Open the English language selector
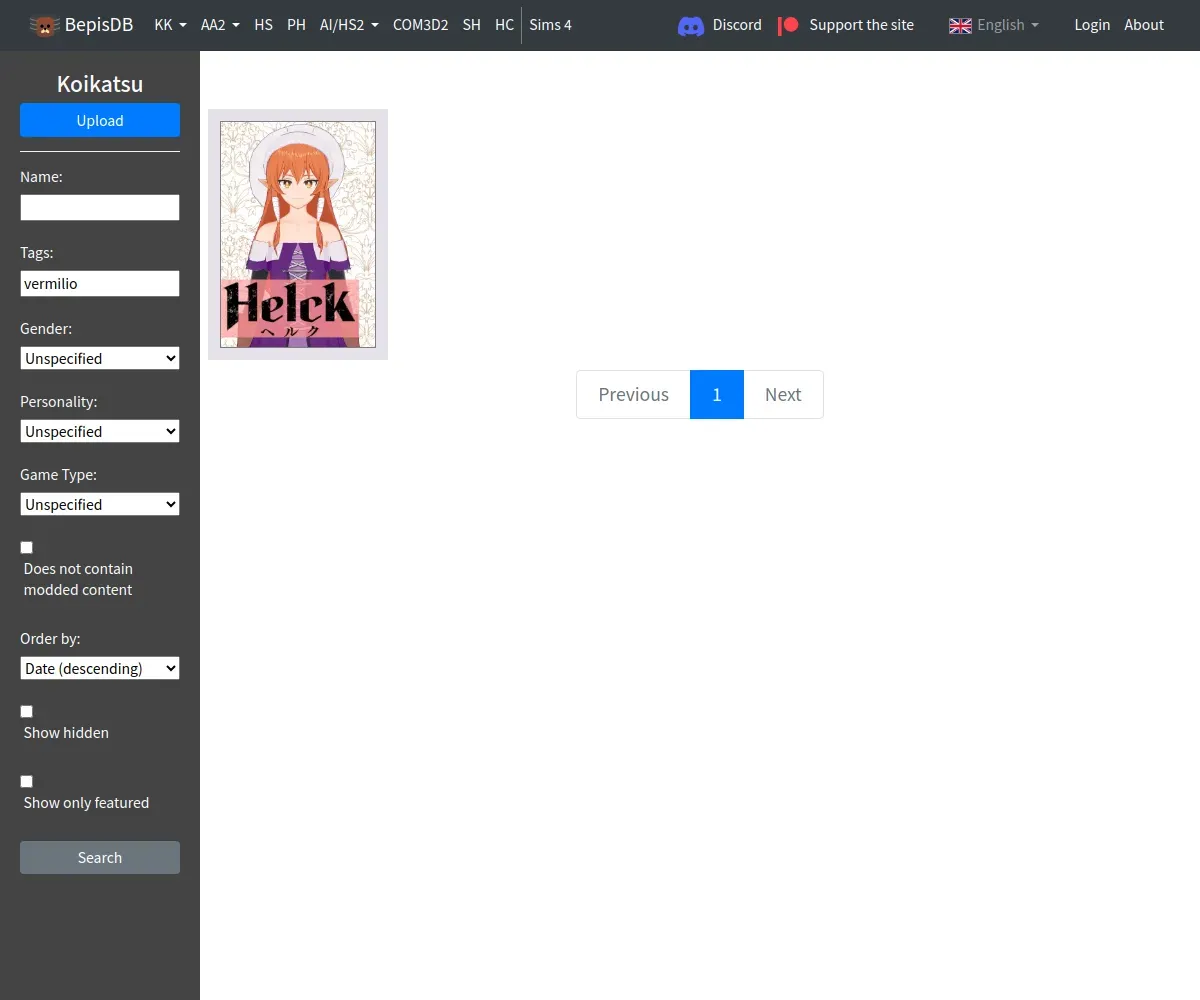Viewport: 1200px width, 1000px height. [x=1007, y=25]
